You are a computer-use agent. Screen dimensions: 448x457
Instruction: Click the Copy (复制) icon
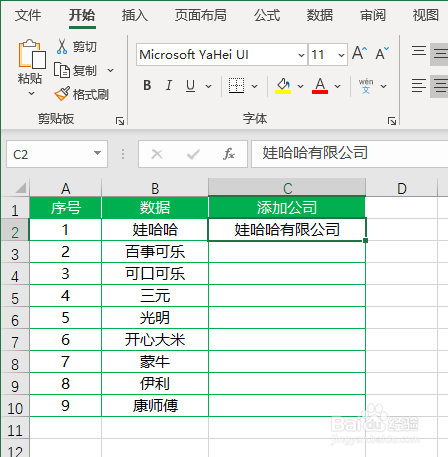(62, 70)
